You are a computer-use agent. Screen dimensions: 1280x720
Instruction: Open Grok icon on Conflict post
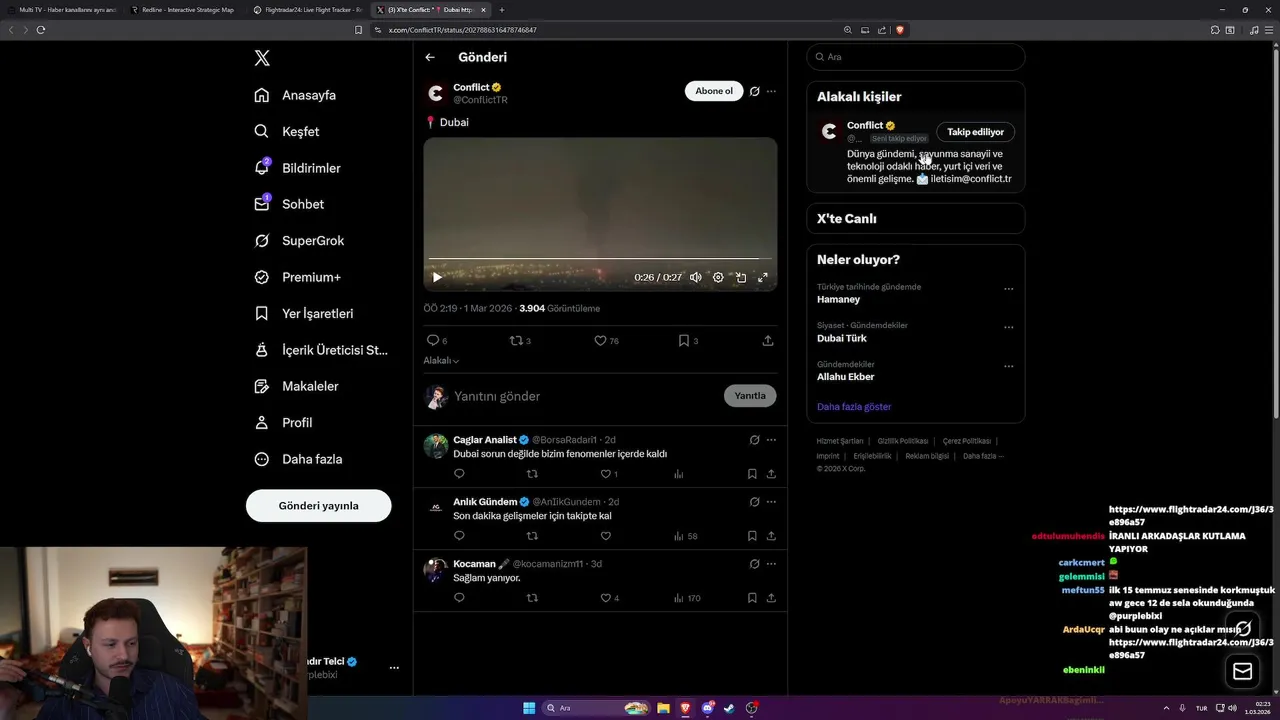pos(755,91)
